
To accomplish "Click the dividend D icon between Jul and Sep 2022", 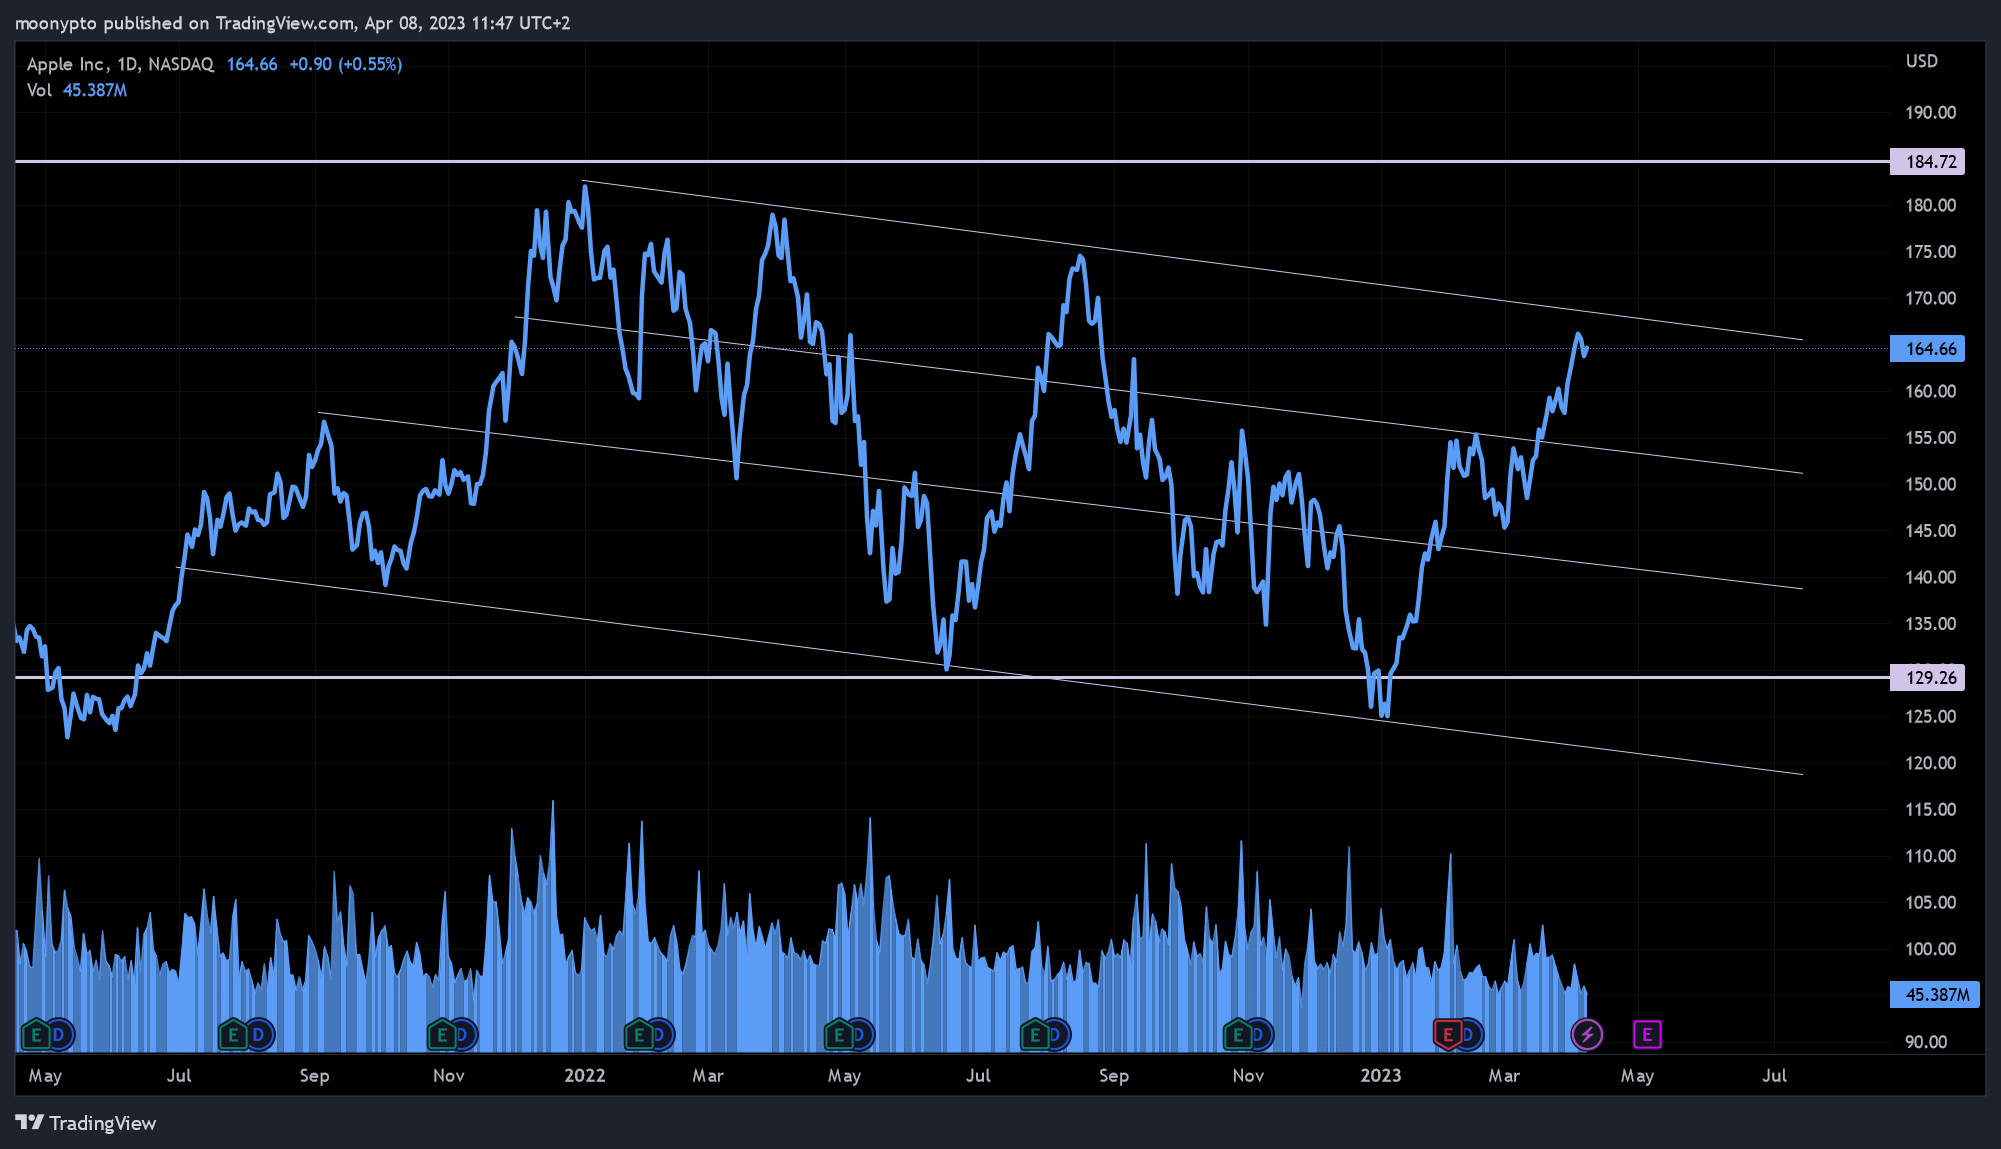I will [1056, 1034].
